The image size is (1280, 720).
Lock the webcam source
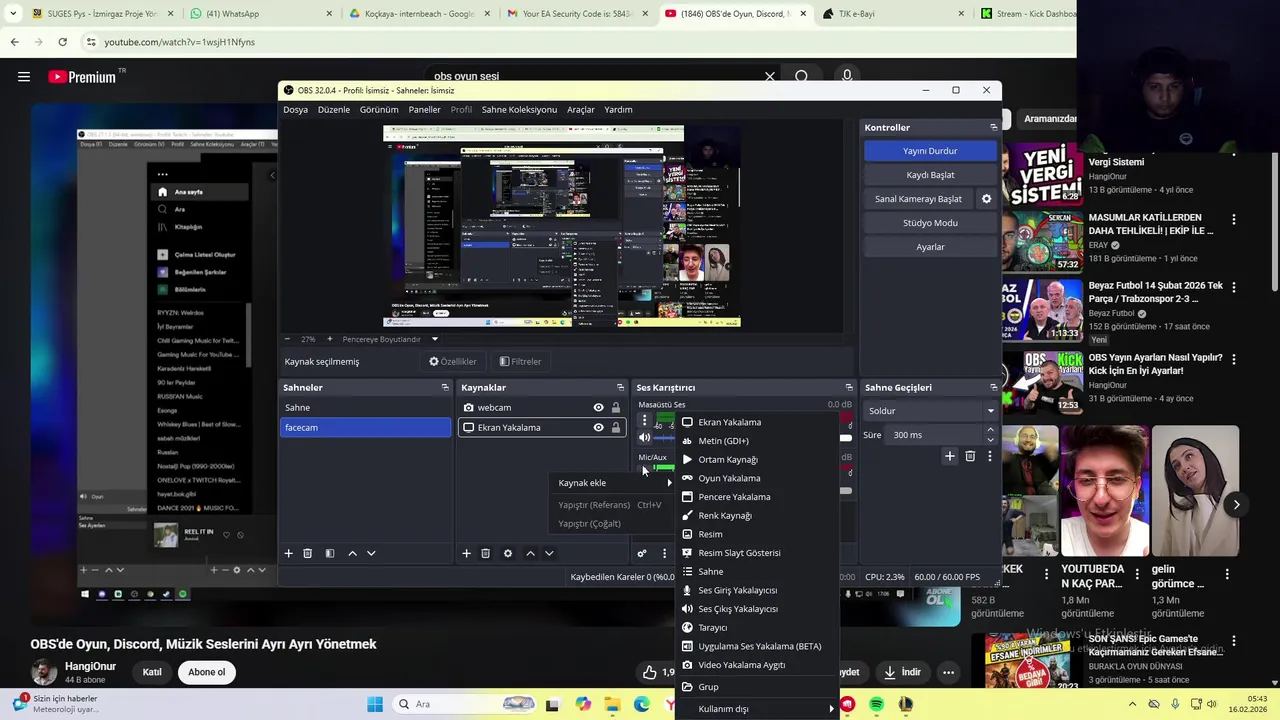point(615,408)
